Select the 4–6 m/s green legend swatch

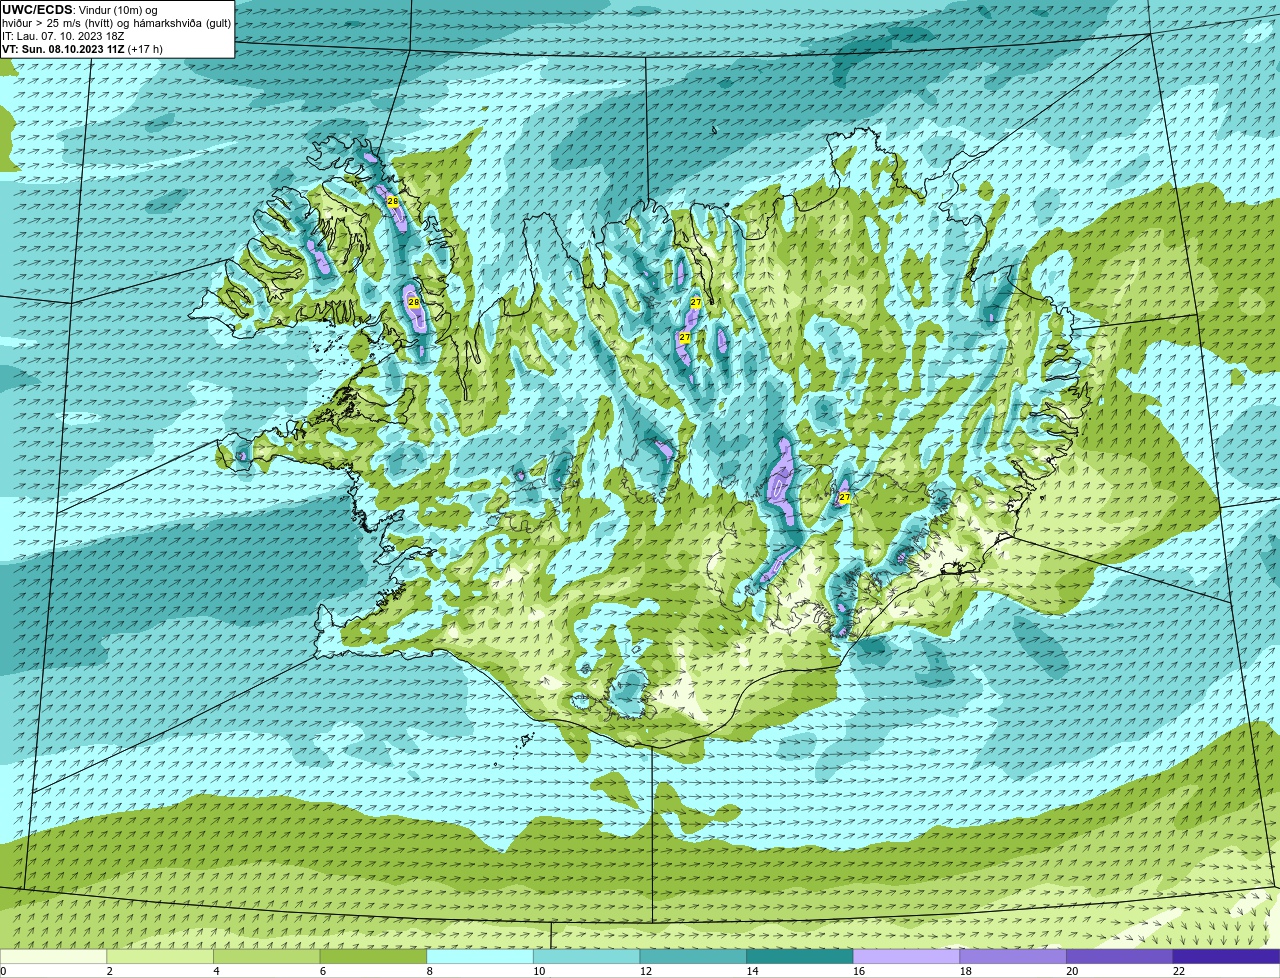click(x=267, y=956)
